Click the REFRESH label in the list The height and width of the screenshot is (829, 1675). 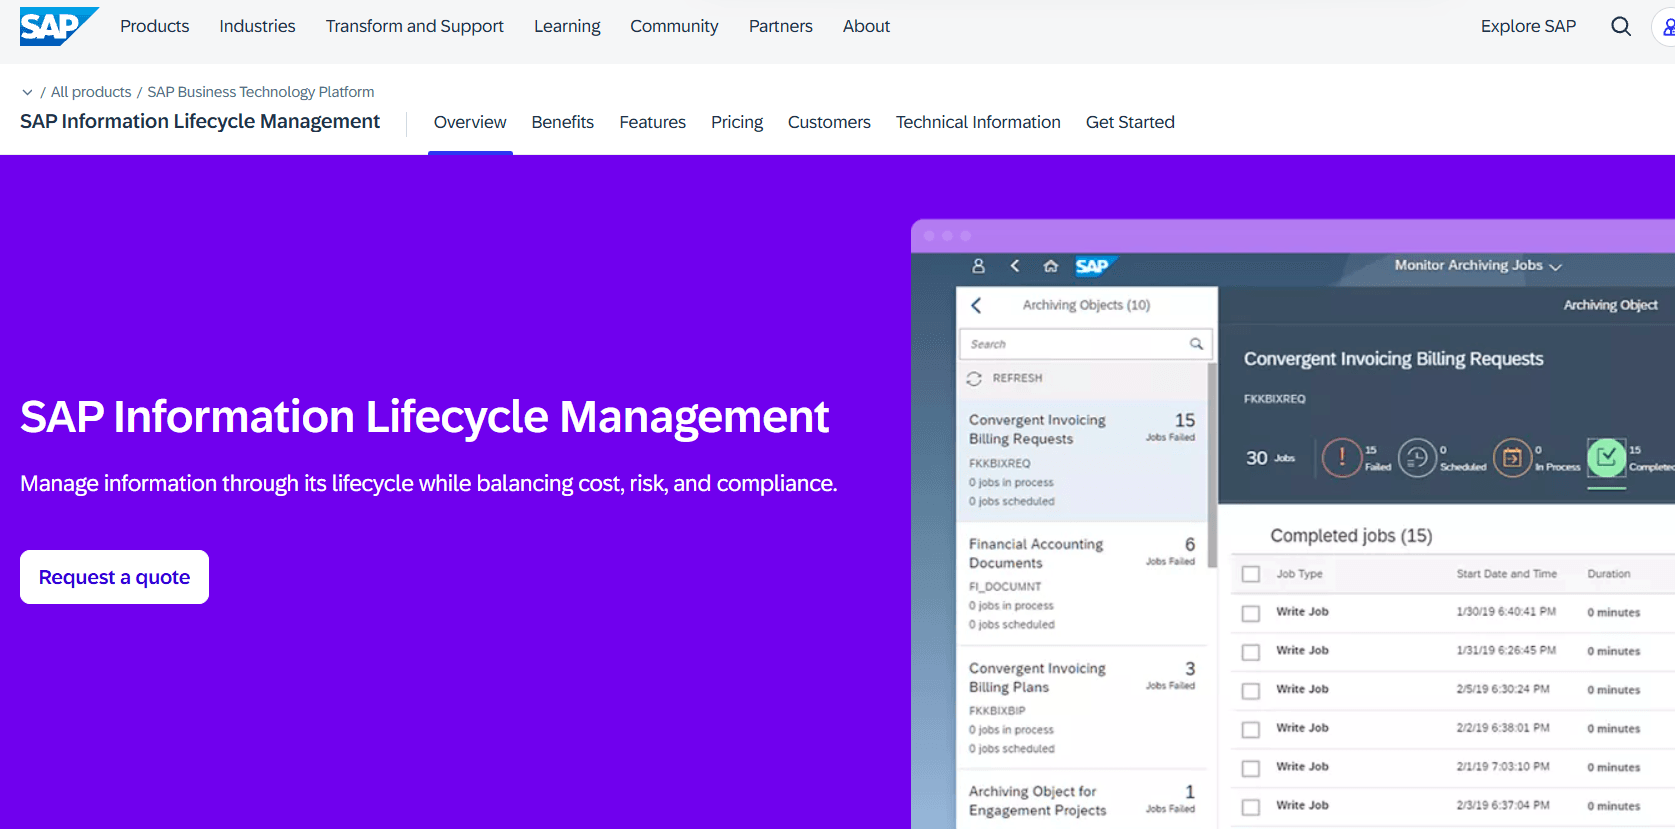coord(1017,378)
